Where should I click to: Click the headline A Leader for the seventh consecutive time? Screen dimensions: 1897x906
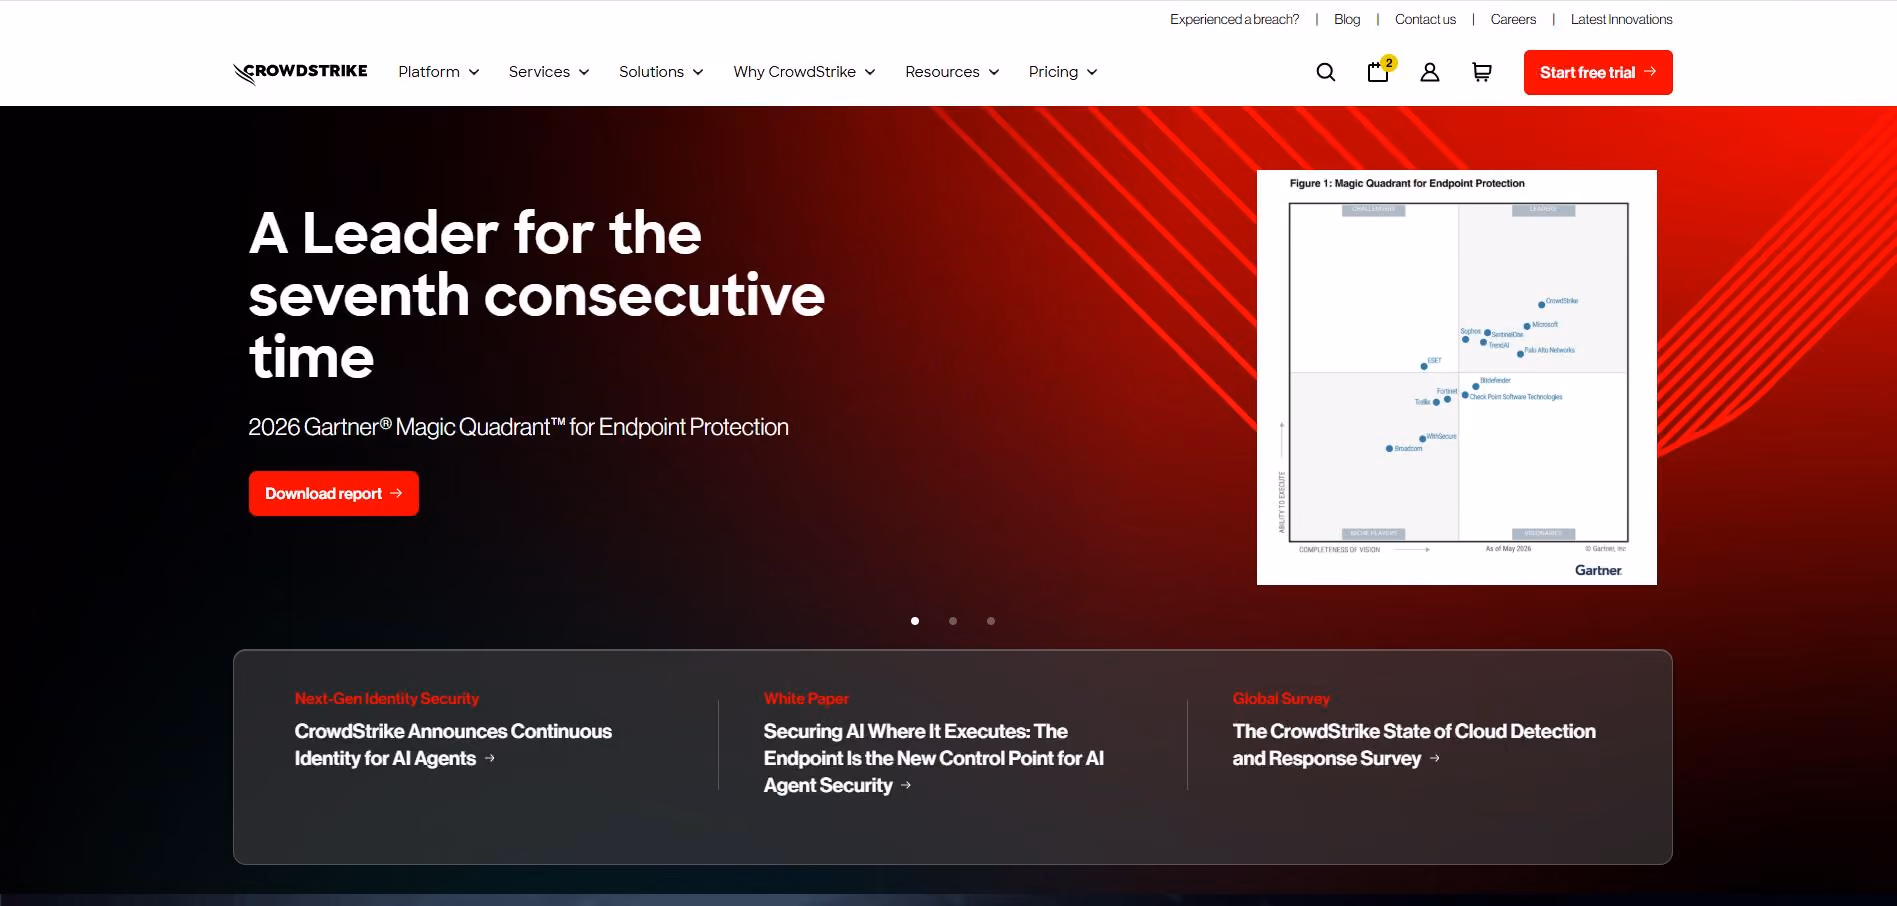click(x=537, y=295)
